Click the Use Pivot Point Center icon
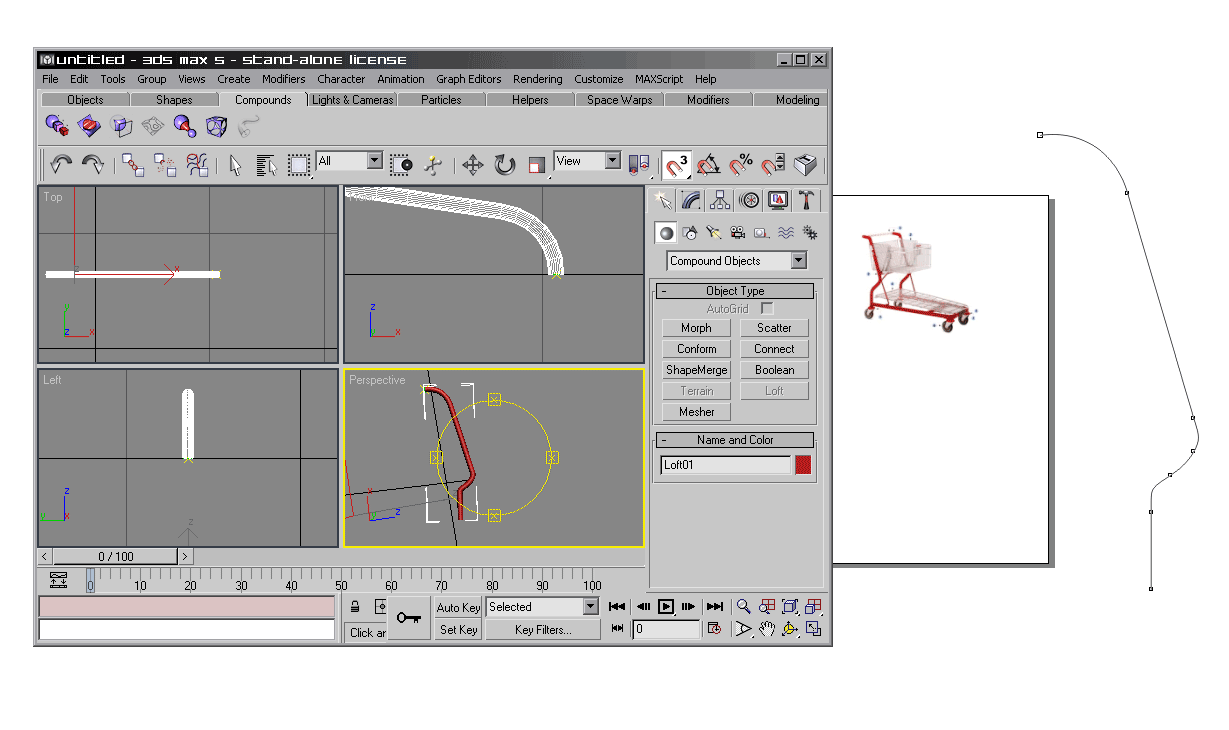This screenshot has height=730, width=1229. pyautogui.click(x=641, y=164)
